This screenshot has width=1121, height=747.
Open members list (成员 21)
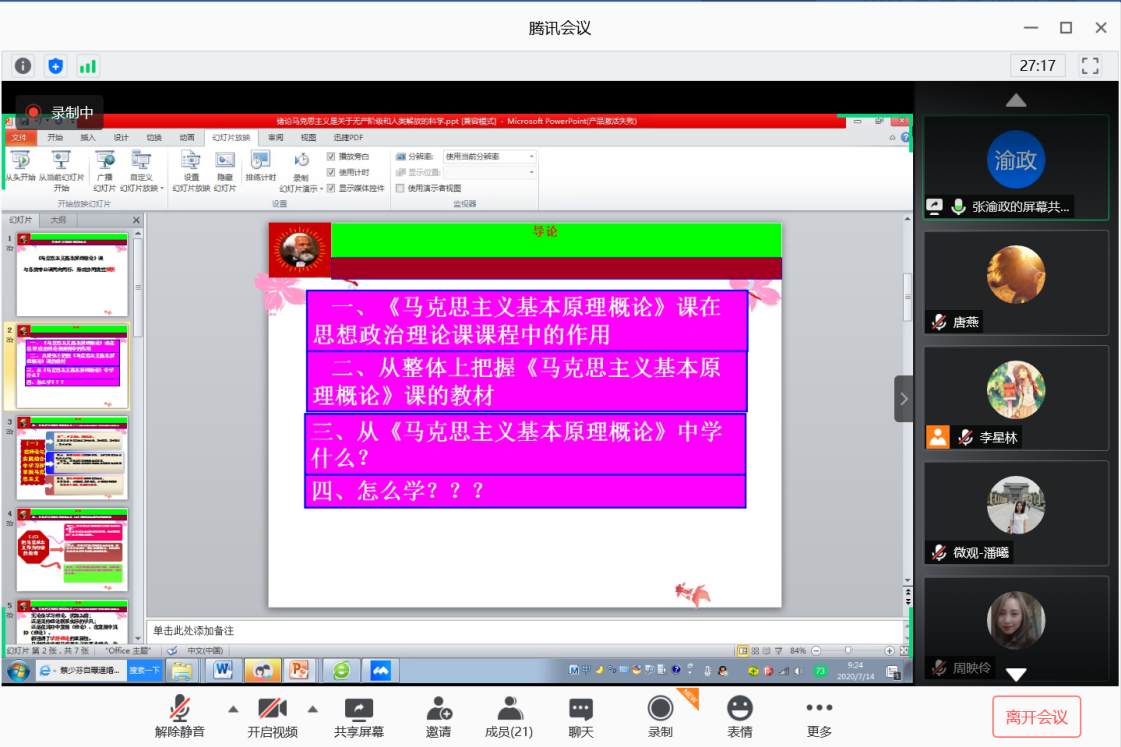tap(508, 716)
